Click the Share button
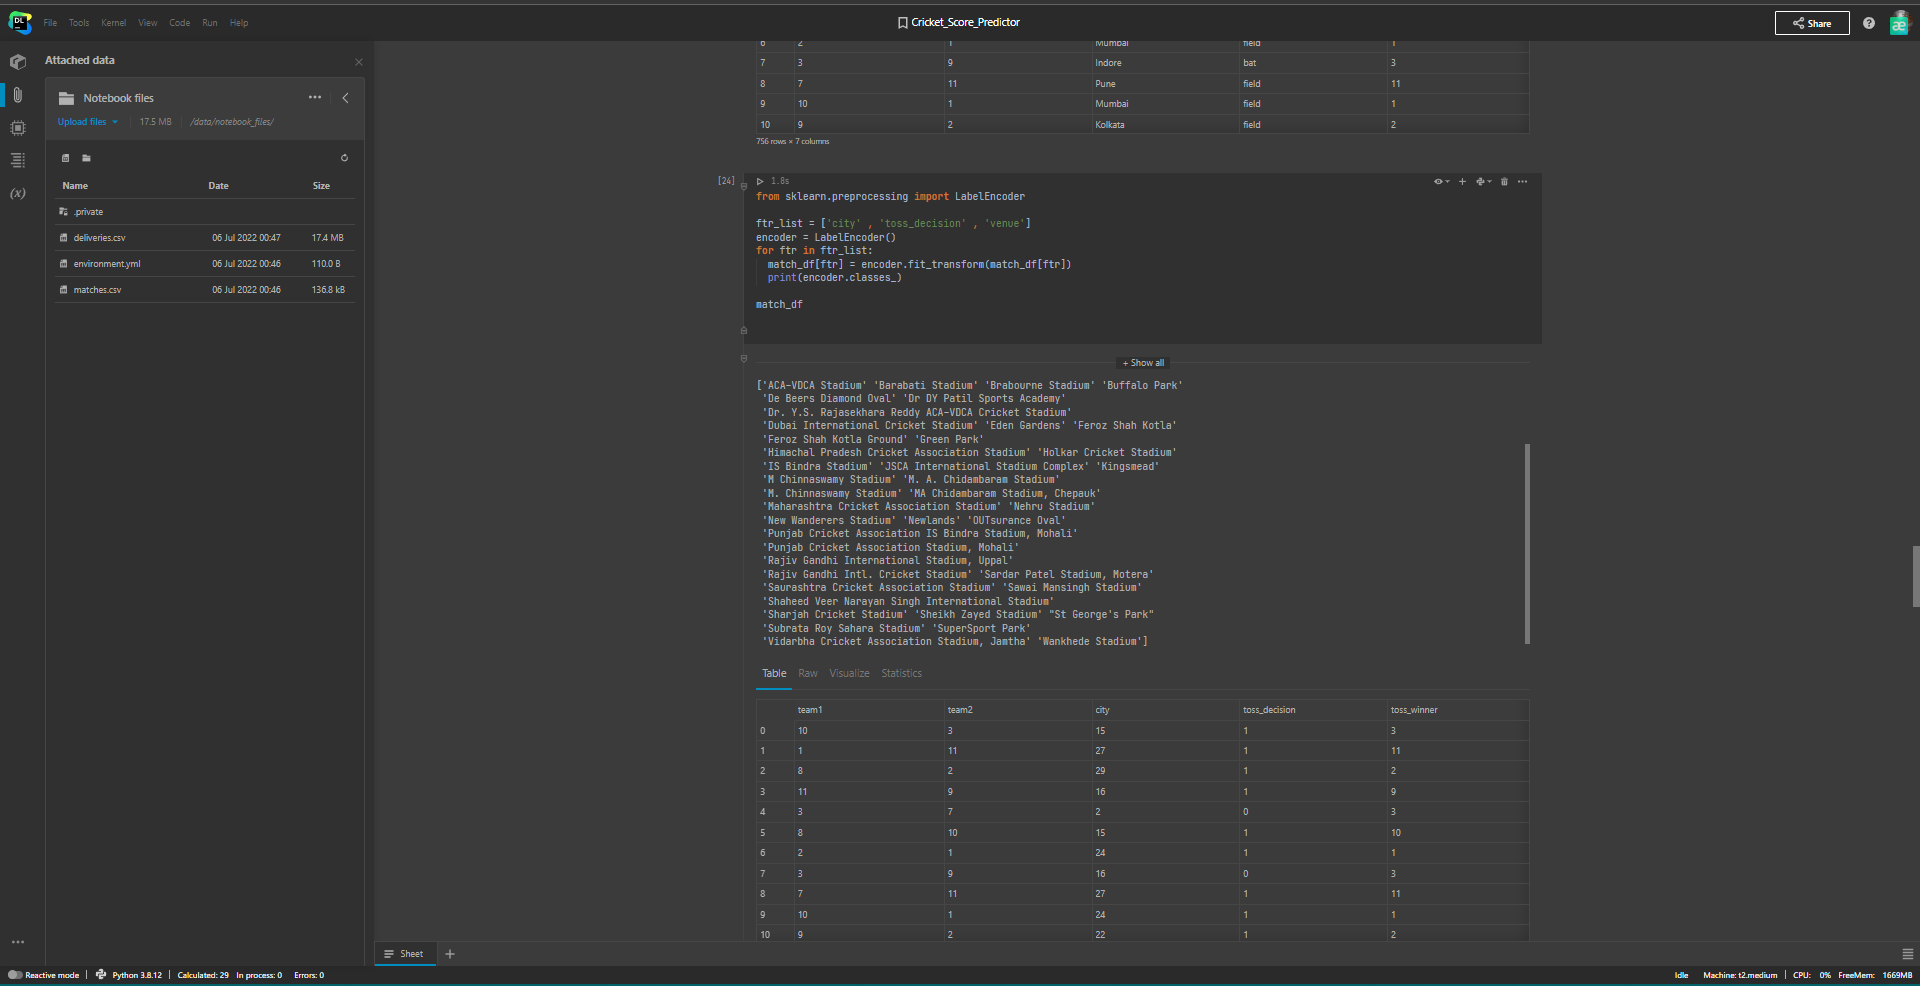Image resolution: width=1920 pixels, height=986 pixels. pos(1812,23)
